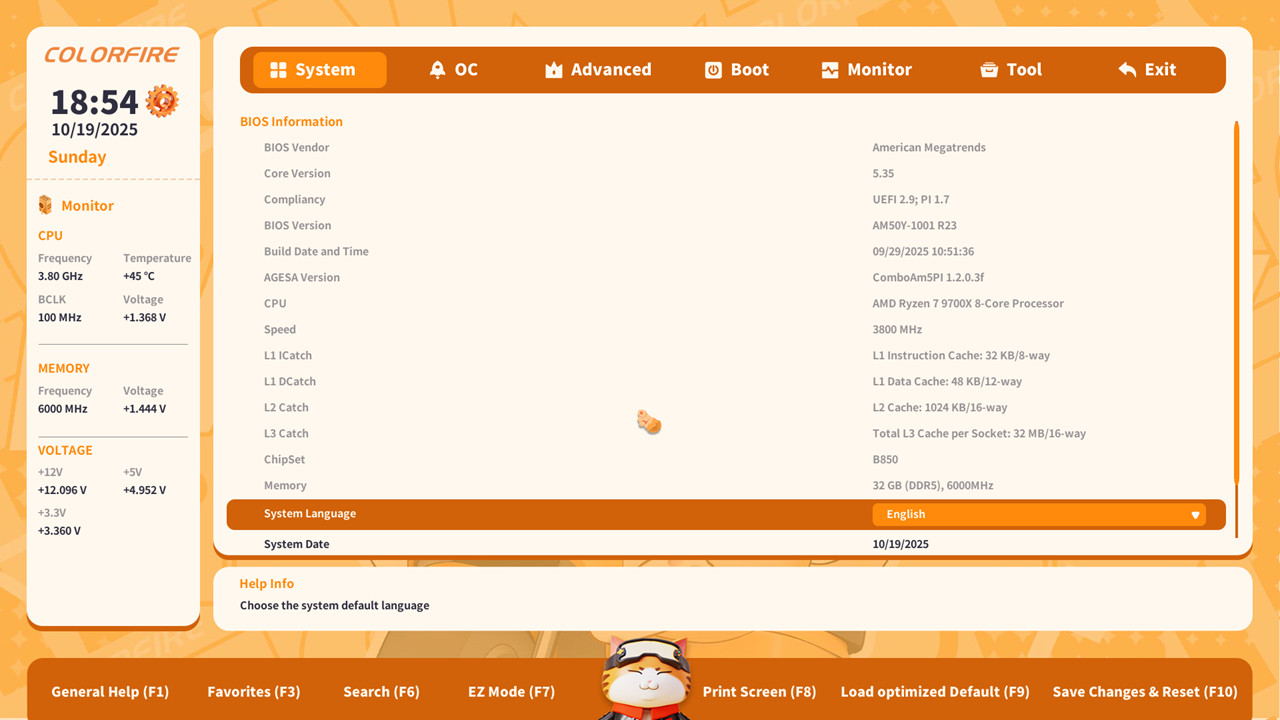Screen dimensions: 1280x720
Task: Open the System Language dropdown arrow
Action: click(x=1195, y=515)
